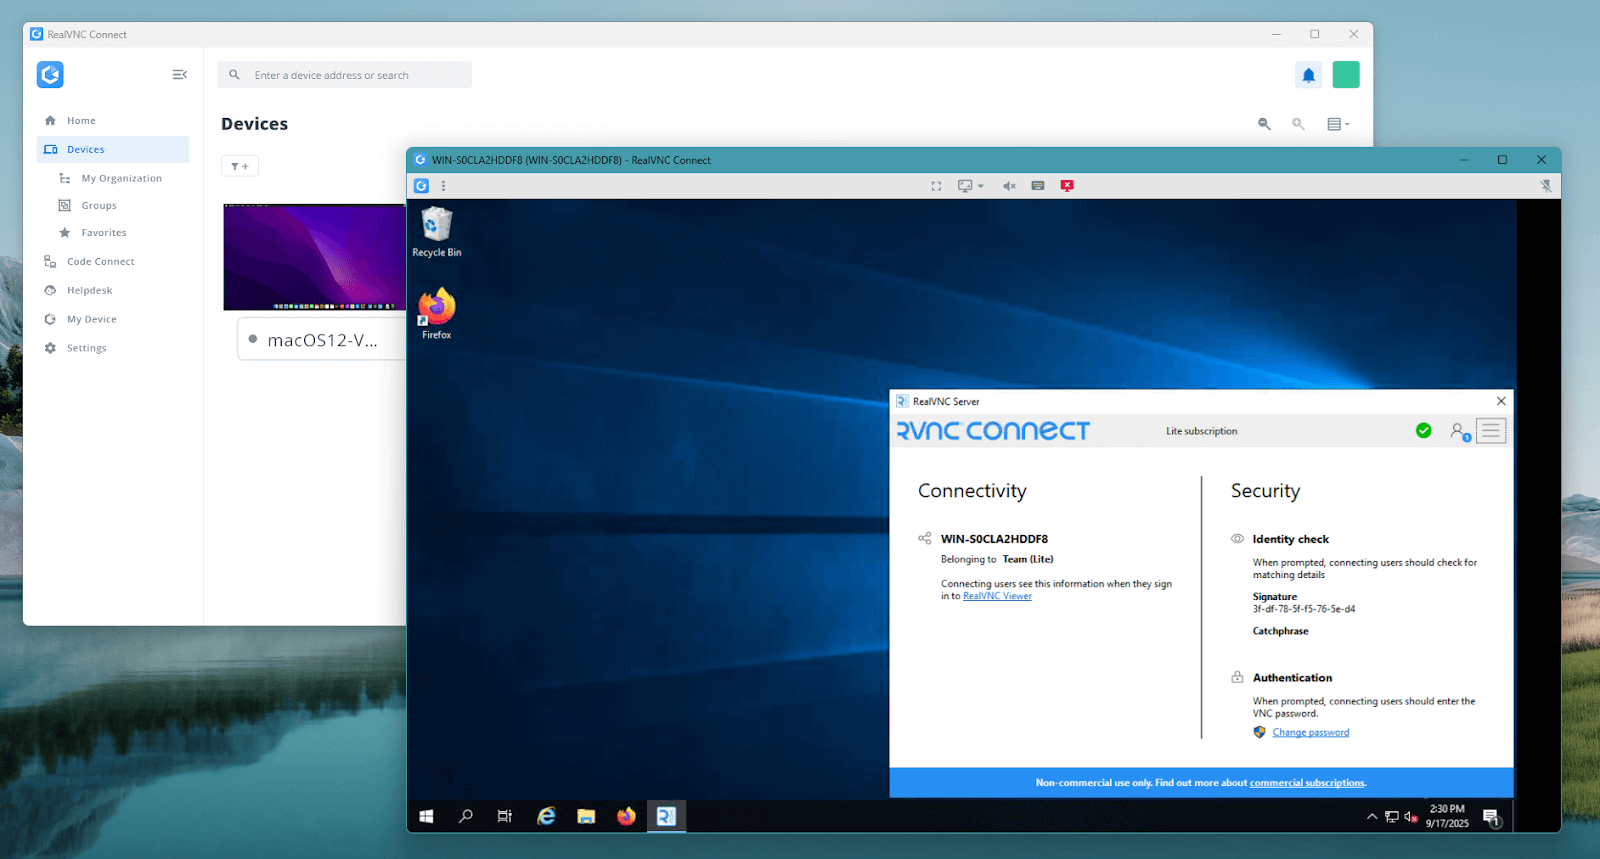Click the connected users icon

pos(1459,432)
